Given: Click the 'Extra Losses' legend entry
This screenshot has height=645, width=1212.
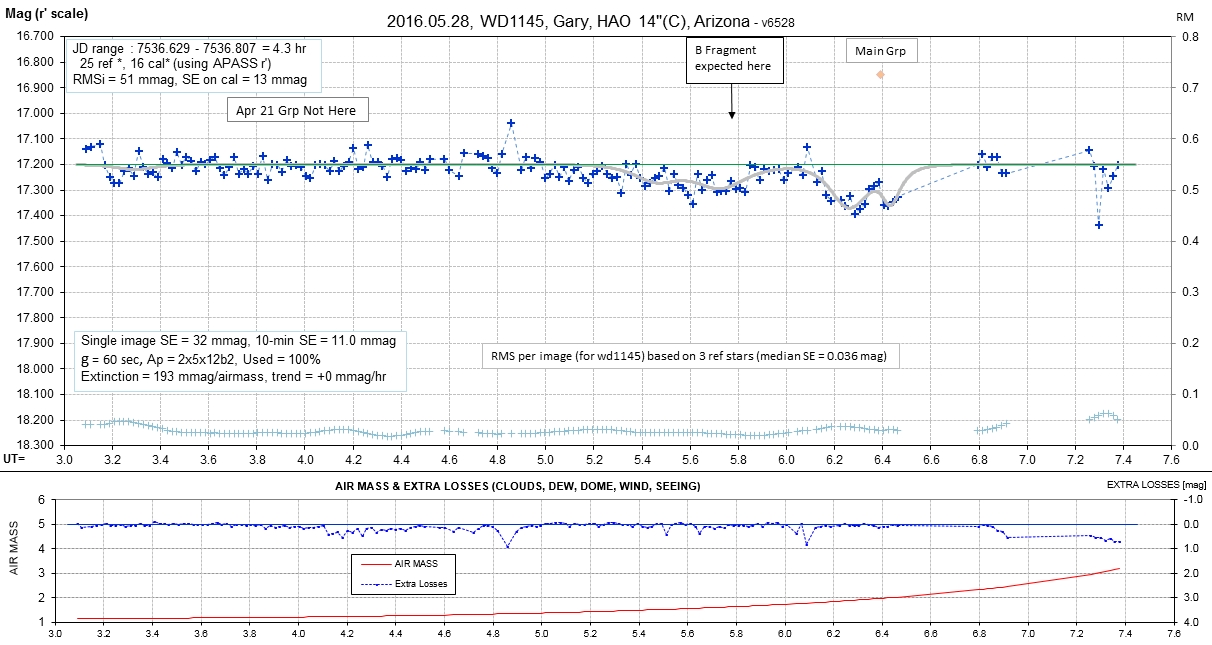Looking at the screenshot, I should point(404,583).
